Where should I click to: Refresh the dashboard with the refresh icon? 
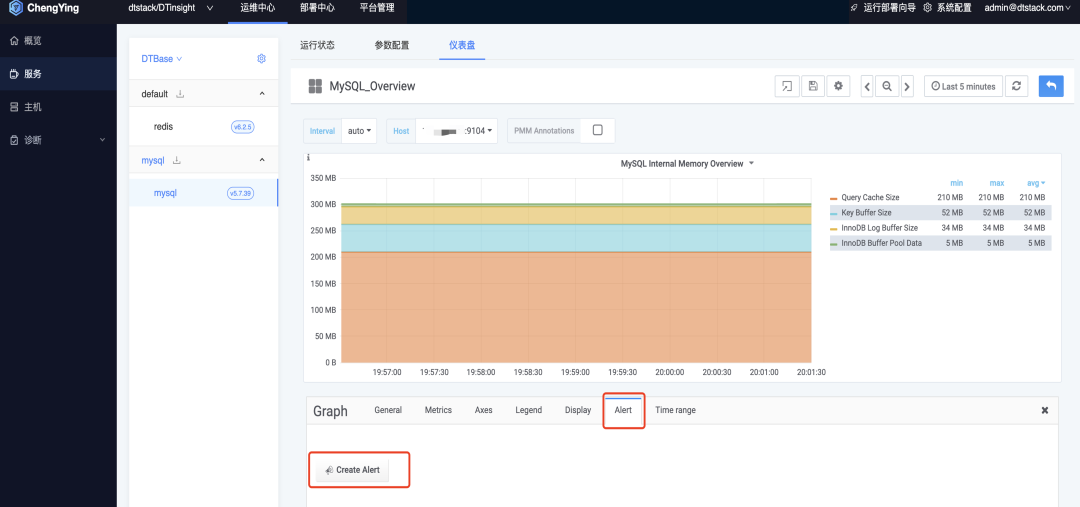1017,86
